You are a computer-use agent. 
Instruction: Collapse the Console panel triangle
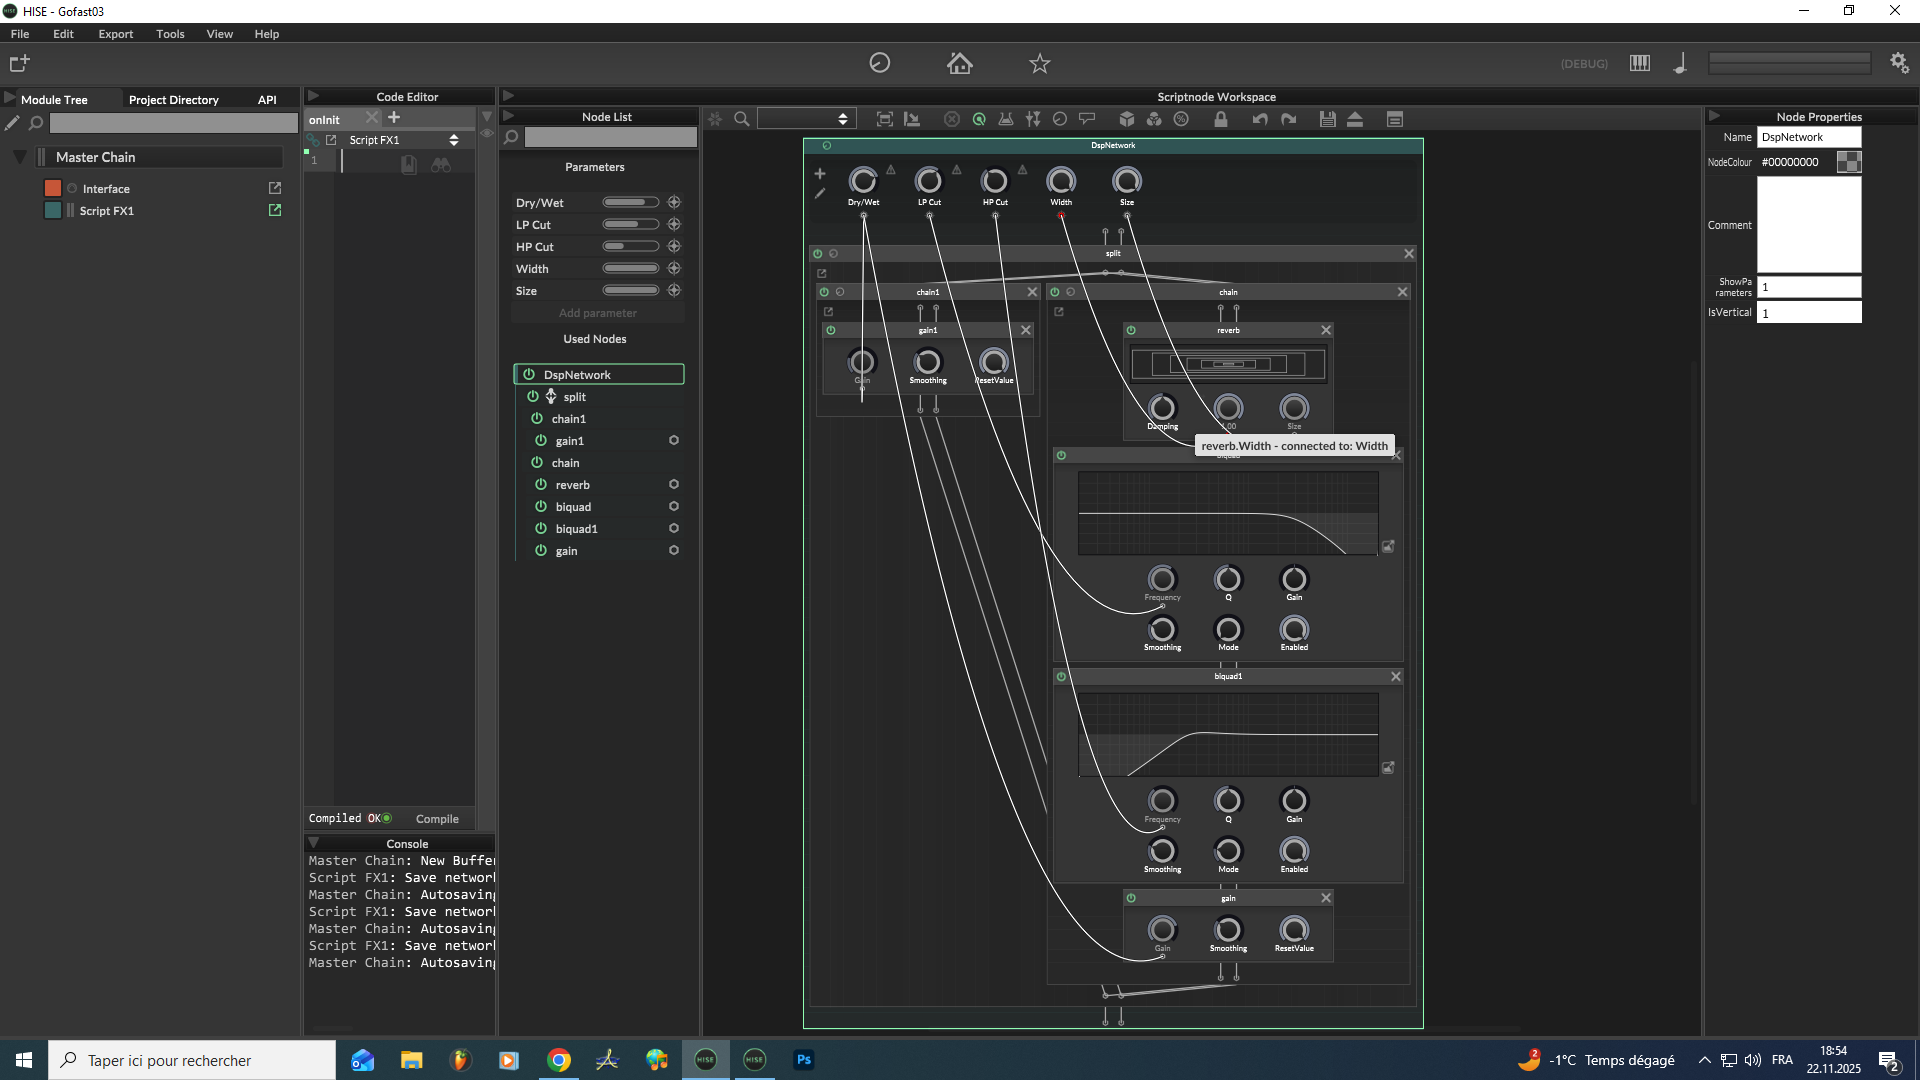click(313, 843)
